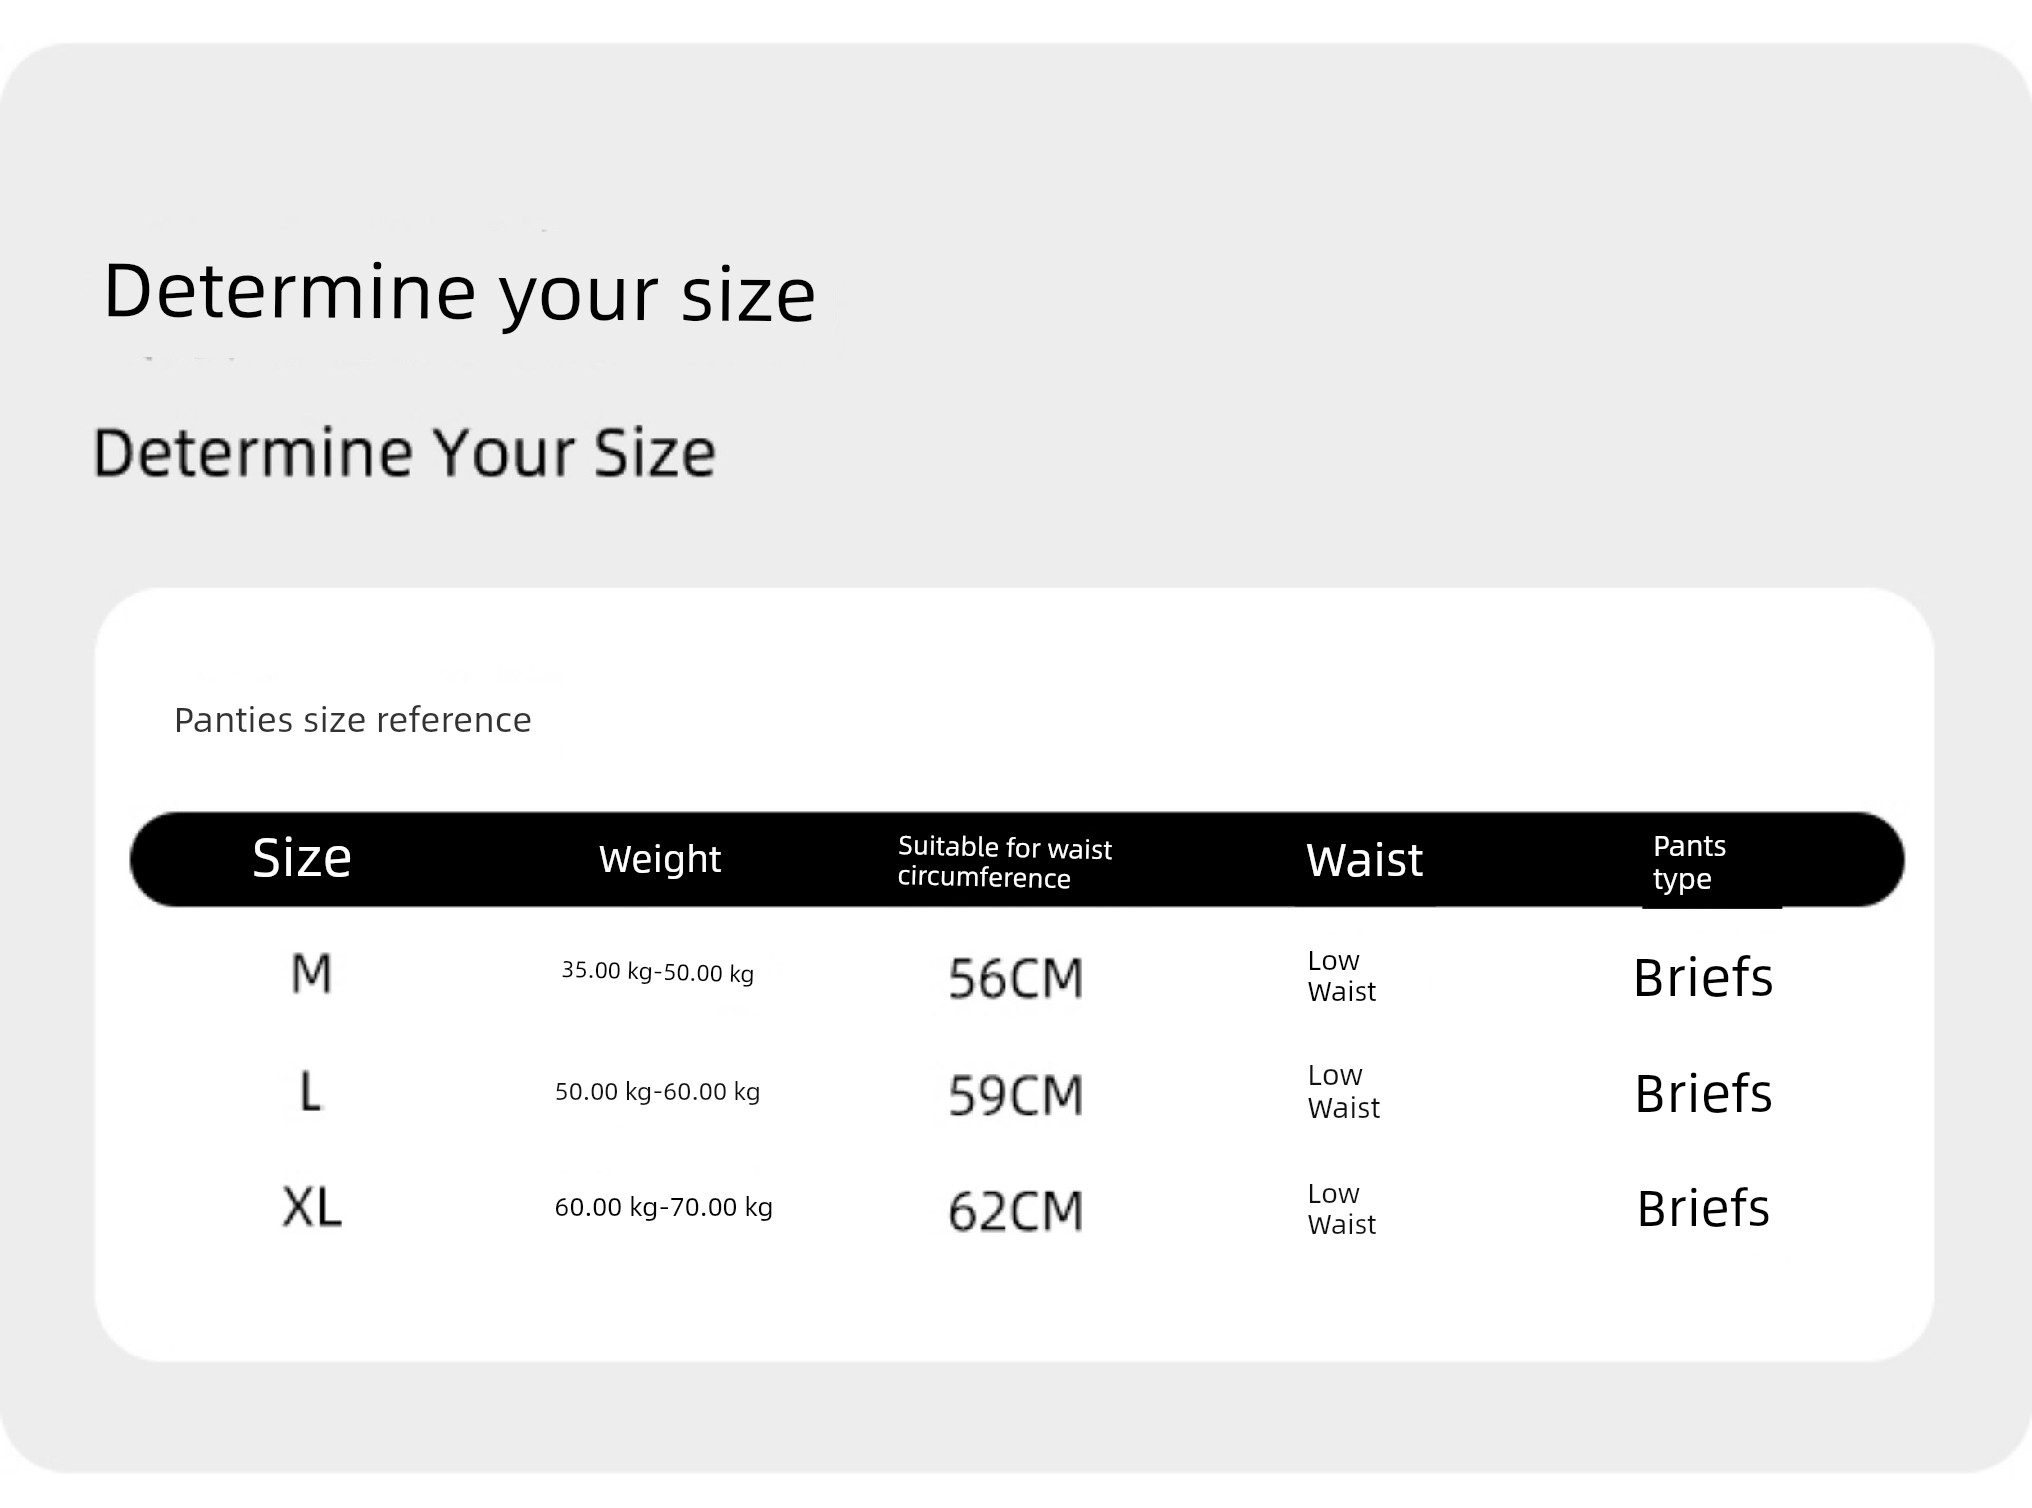Click 'Briefs' in the L row

(1703, 1093)
